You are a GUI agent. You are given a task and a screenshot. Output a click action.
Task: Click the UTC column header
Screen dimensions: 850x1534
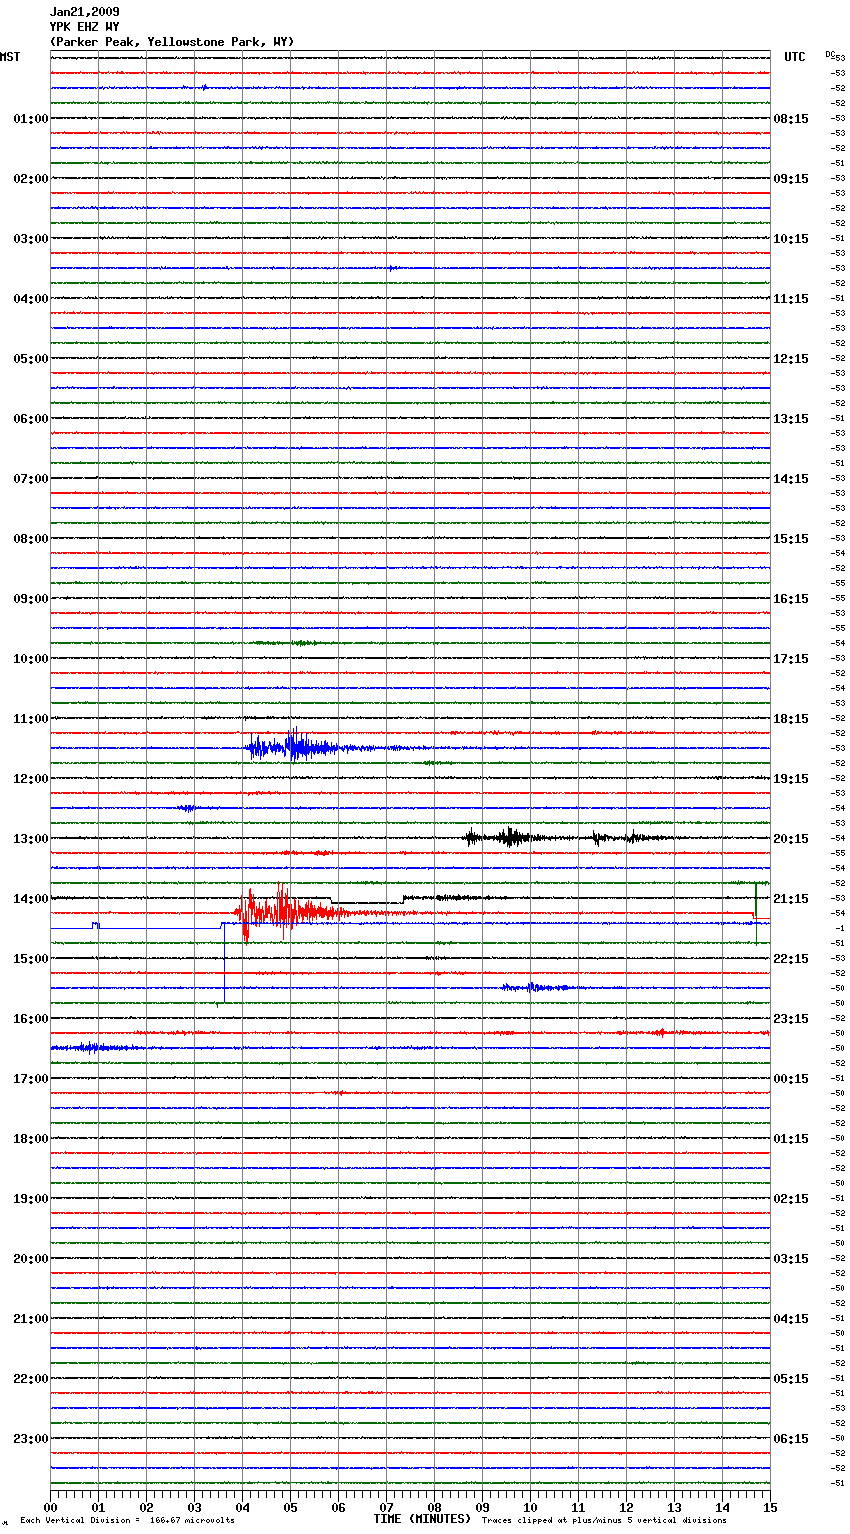(x=794, y=57)
